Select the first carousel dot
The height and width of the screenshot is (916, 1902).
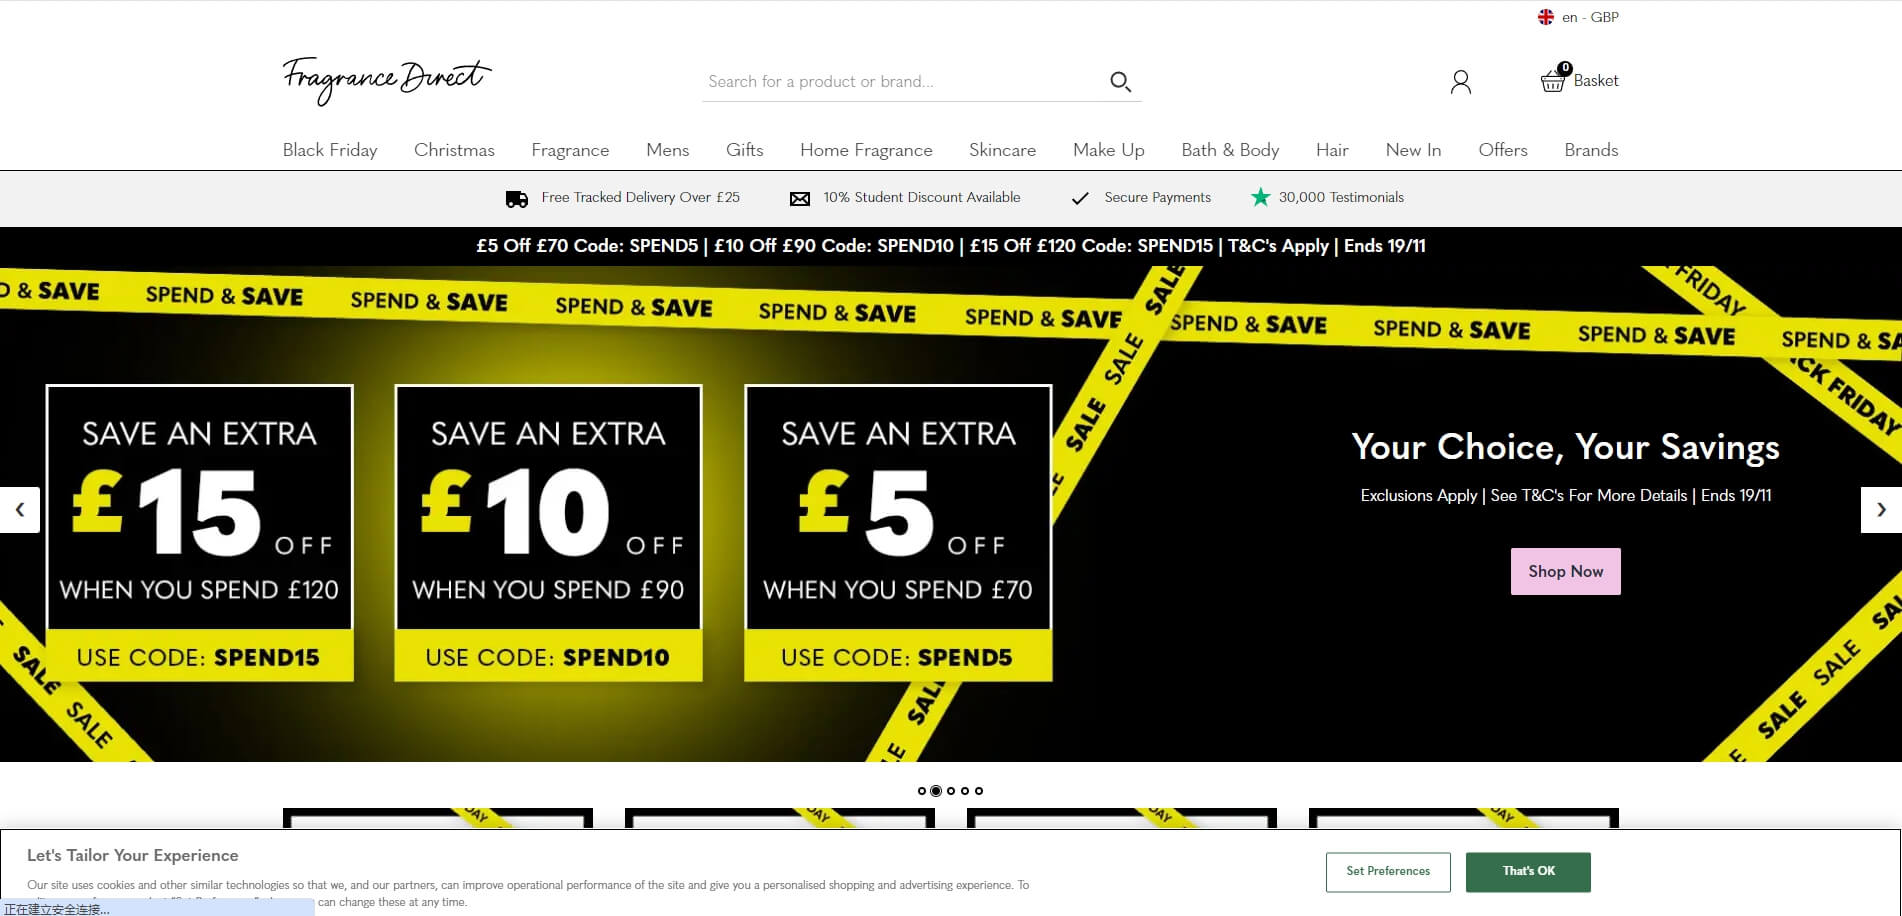(x=922, y=791)
